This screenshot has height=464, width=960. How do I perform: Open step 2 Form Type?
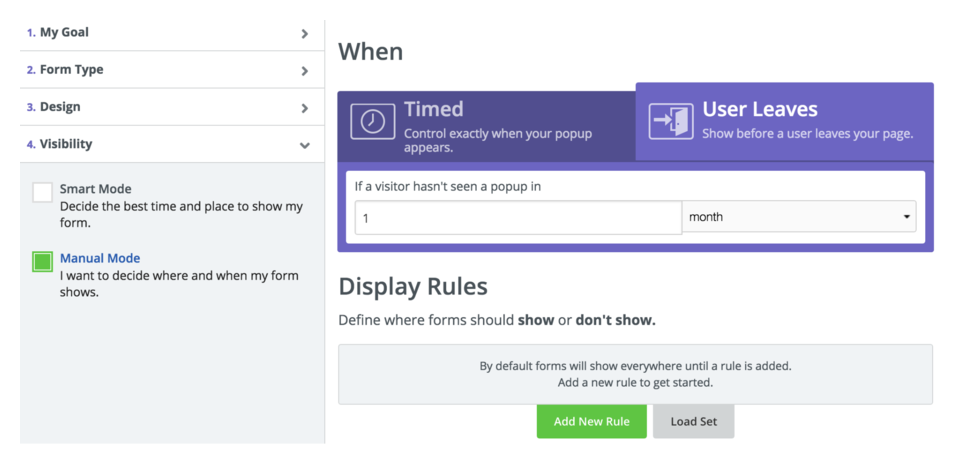tap(172, 70)
